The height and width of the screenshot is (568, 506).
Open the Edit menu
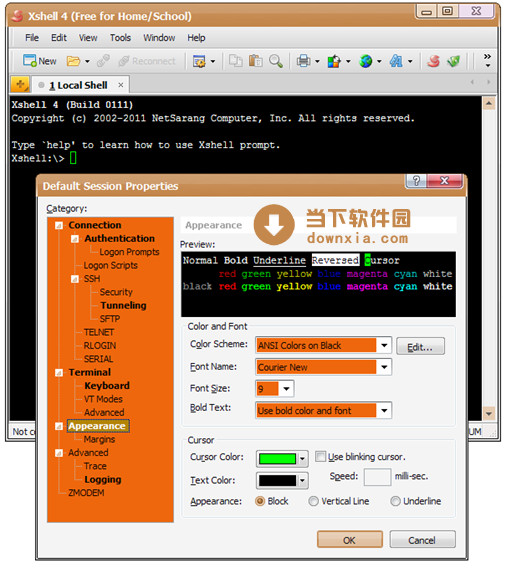click(x=59, y=38)
